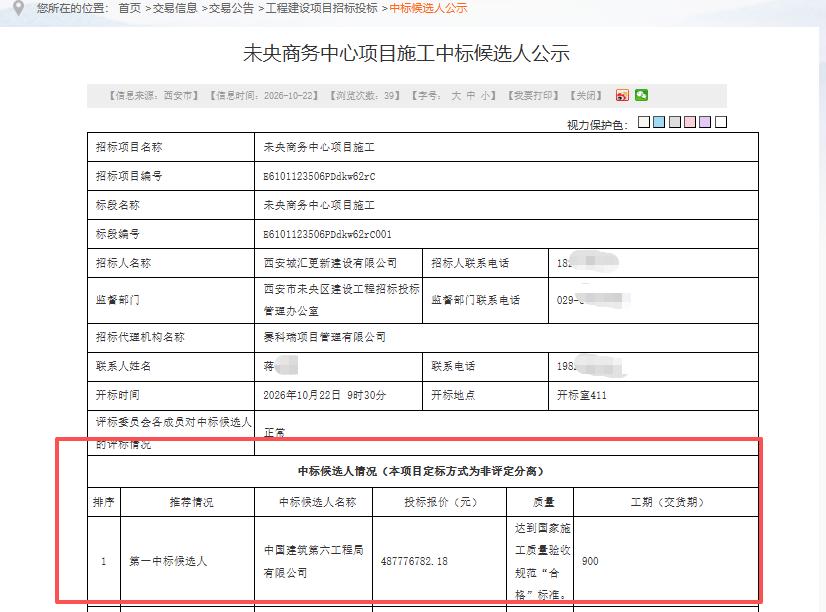Click 赛科瑞项目管理有限公司 cell
The height and width of the screenshot is (612, 826).
(506, 337)
